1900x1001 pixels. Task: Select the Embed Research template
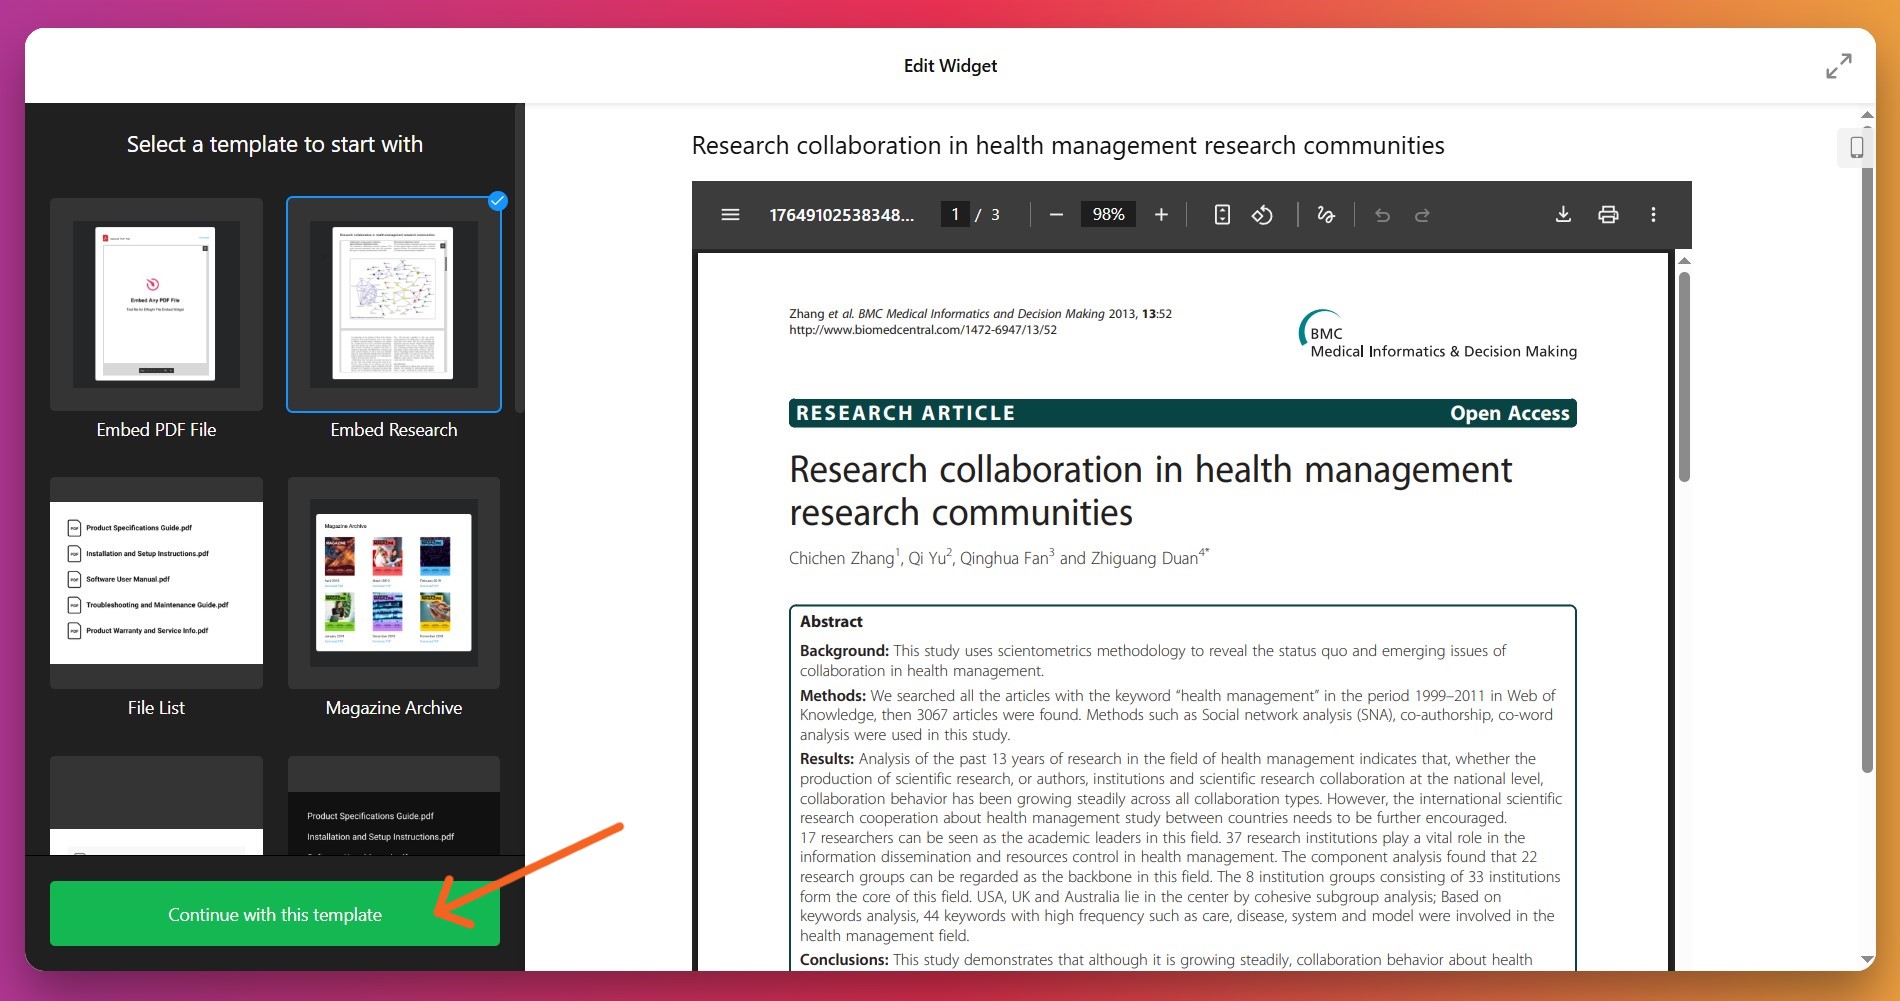[x=394, y=305]
